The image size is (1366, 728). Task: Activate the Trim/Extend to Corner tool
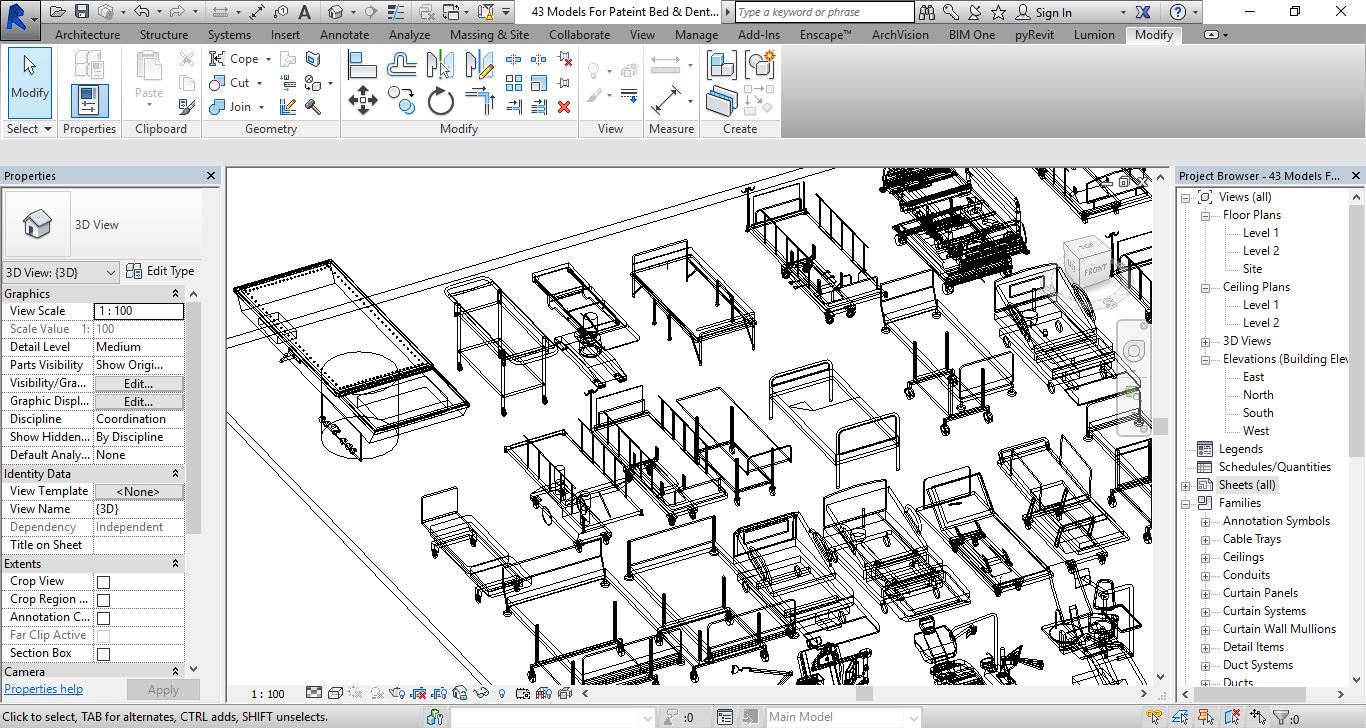(x=480, y=101)
